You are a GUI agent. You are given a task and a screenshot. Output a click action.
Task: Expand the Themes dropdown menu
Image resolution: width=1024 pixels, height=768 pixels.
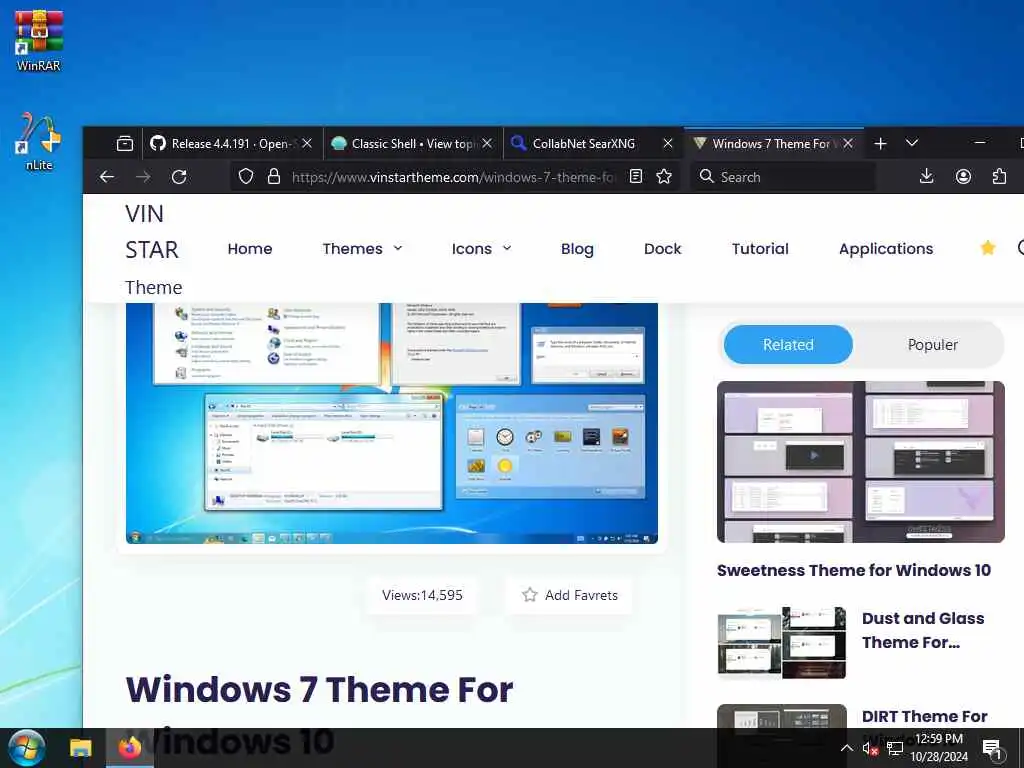tap(362, 249)
